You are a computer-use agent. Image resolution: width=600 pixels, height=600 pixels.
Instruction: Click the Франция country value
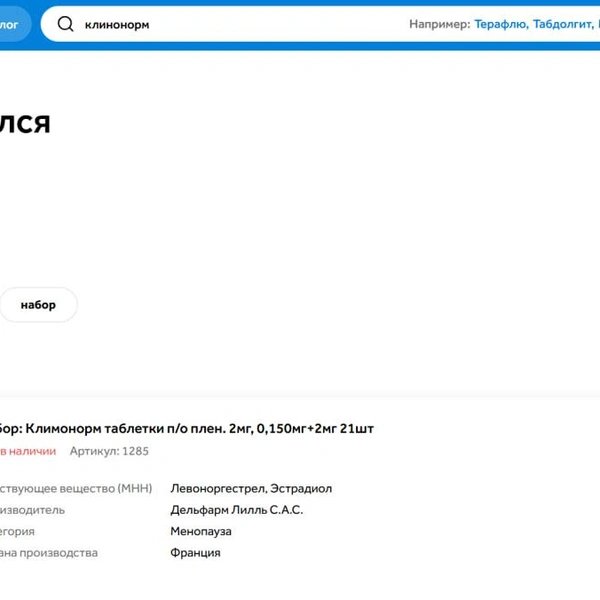coord(195,553)
